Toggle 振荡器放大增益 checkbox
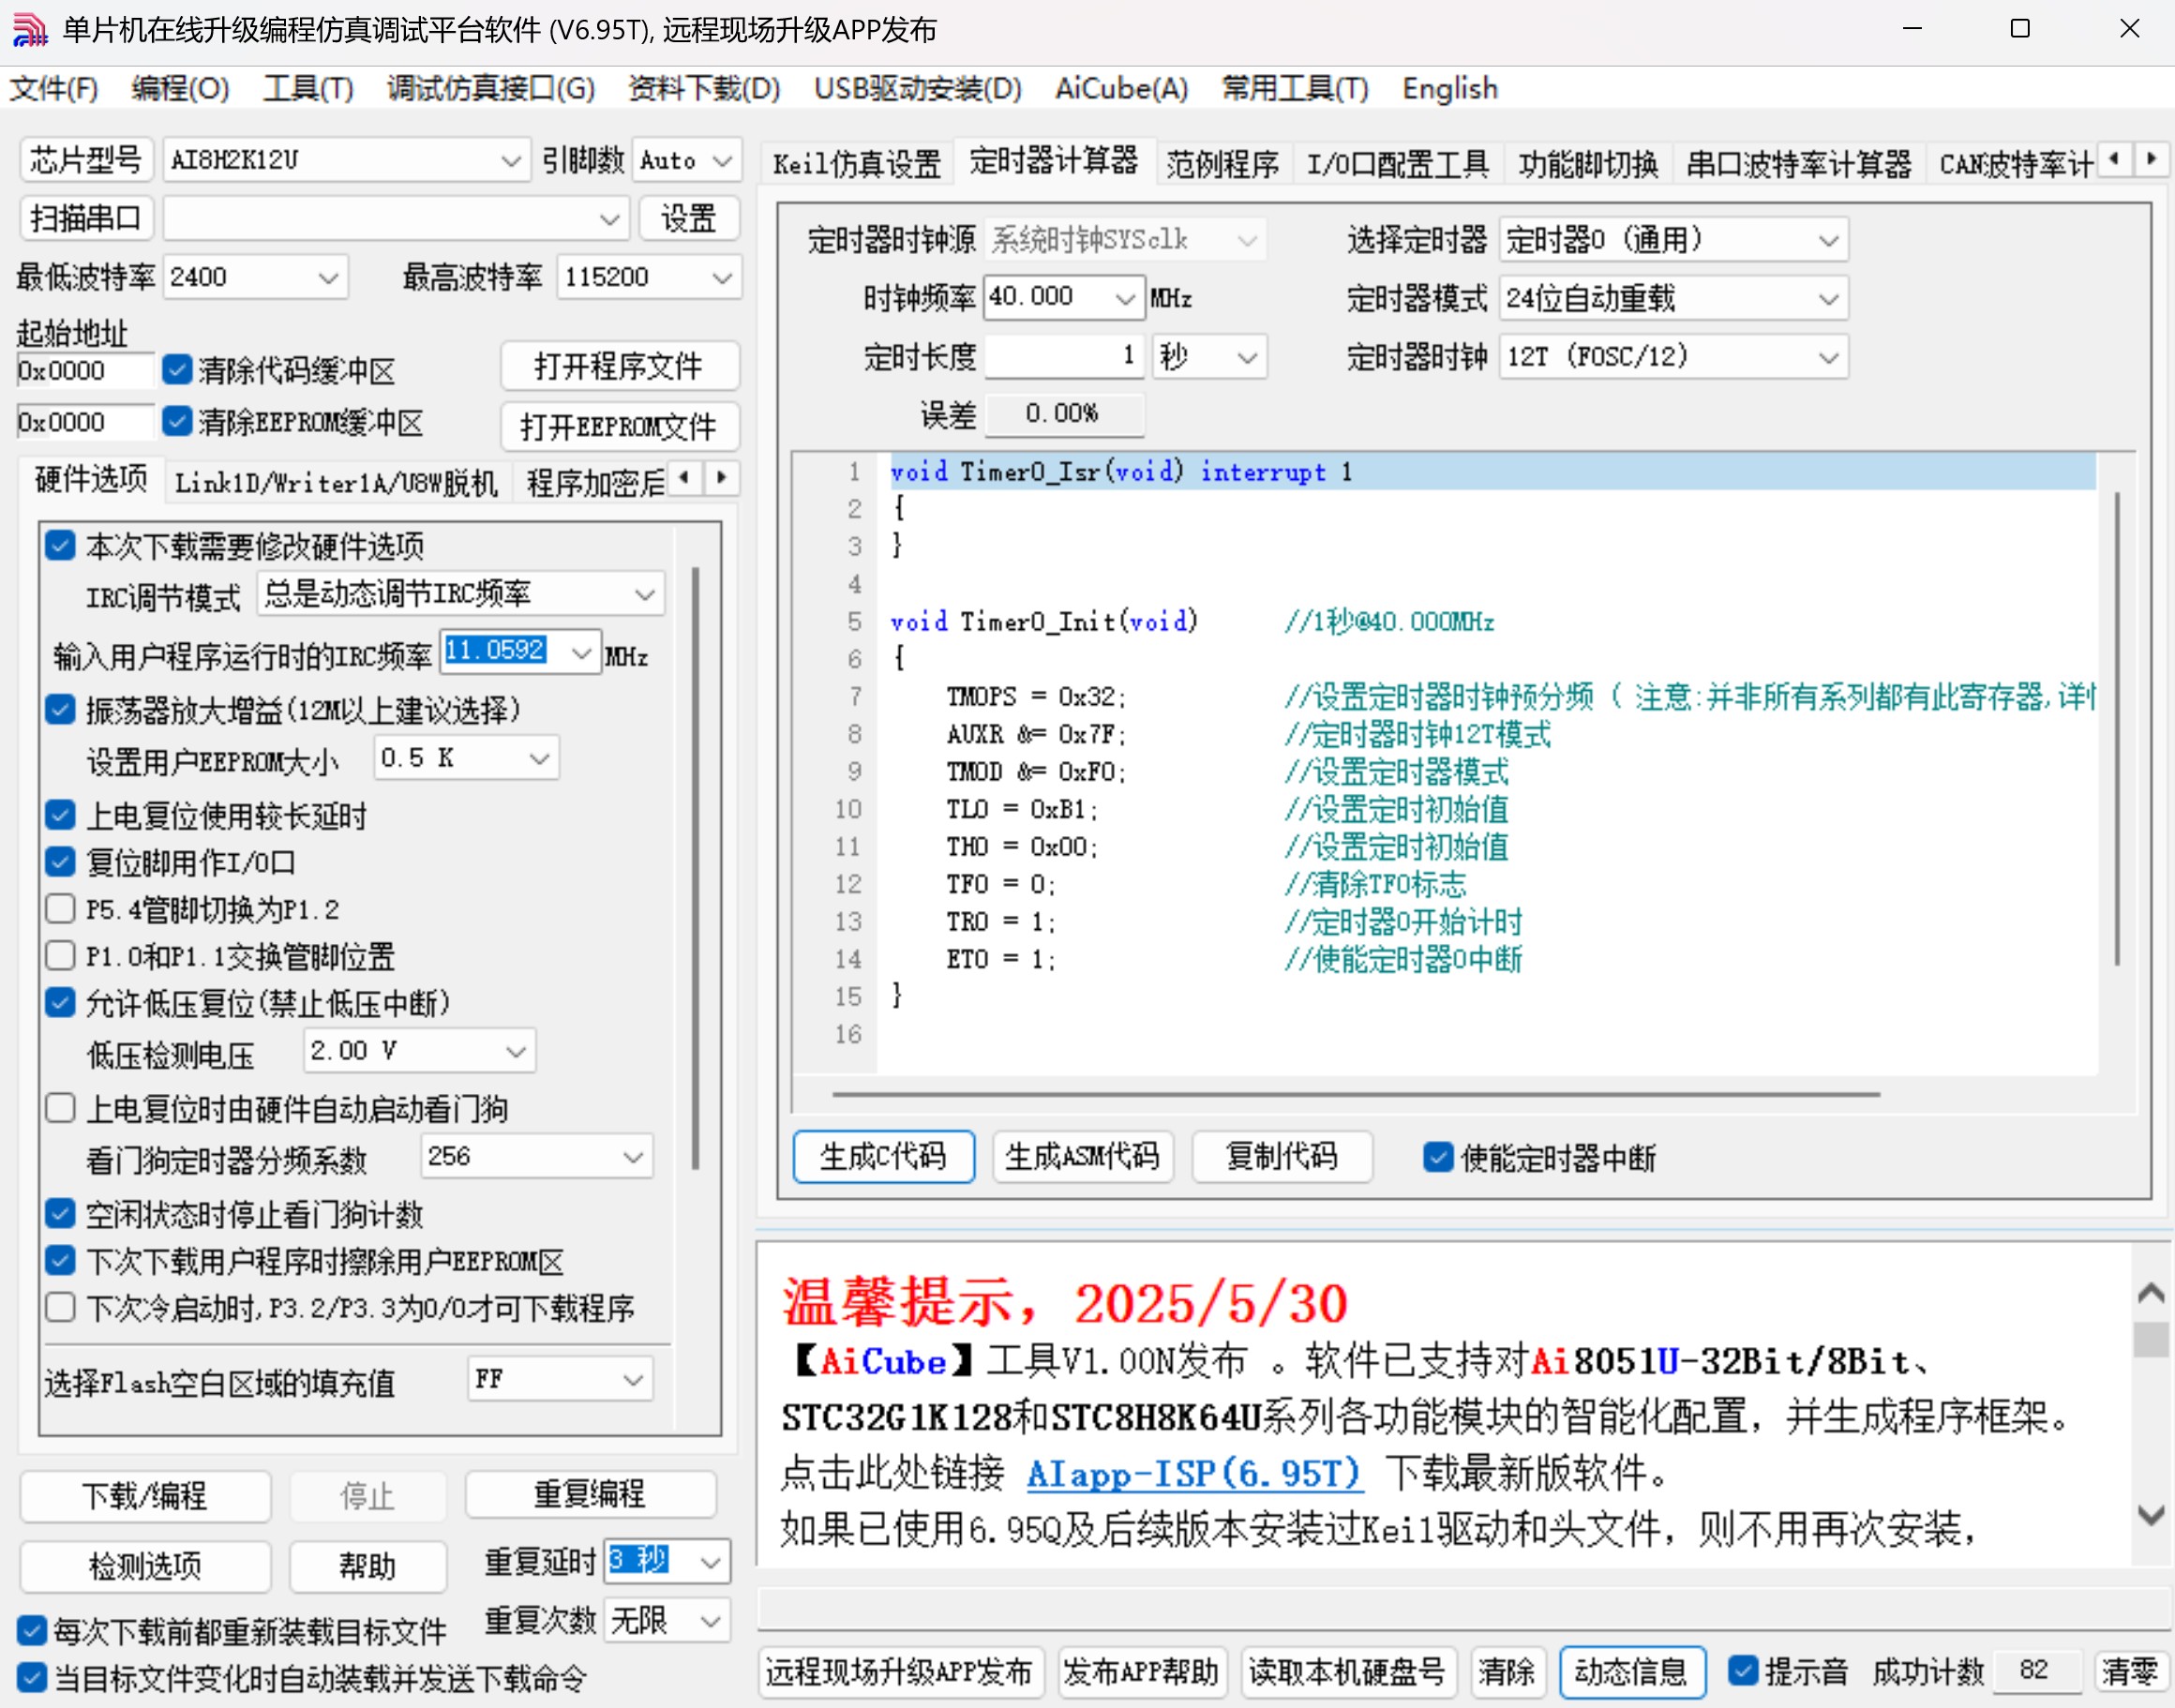Screen dimensions: 2175x1708 (x=61, y=710)
